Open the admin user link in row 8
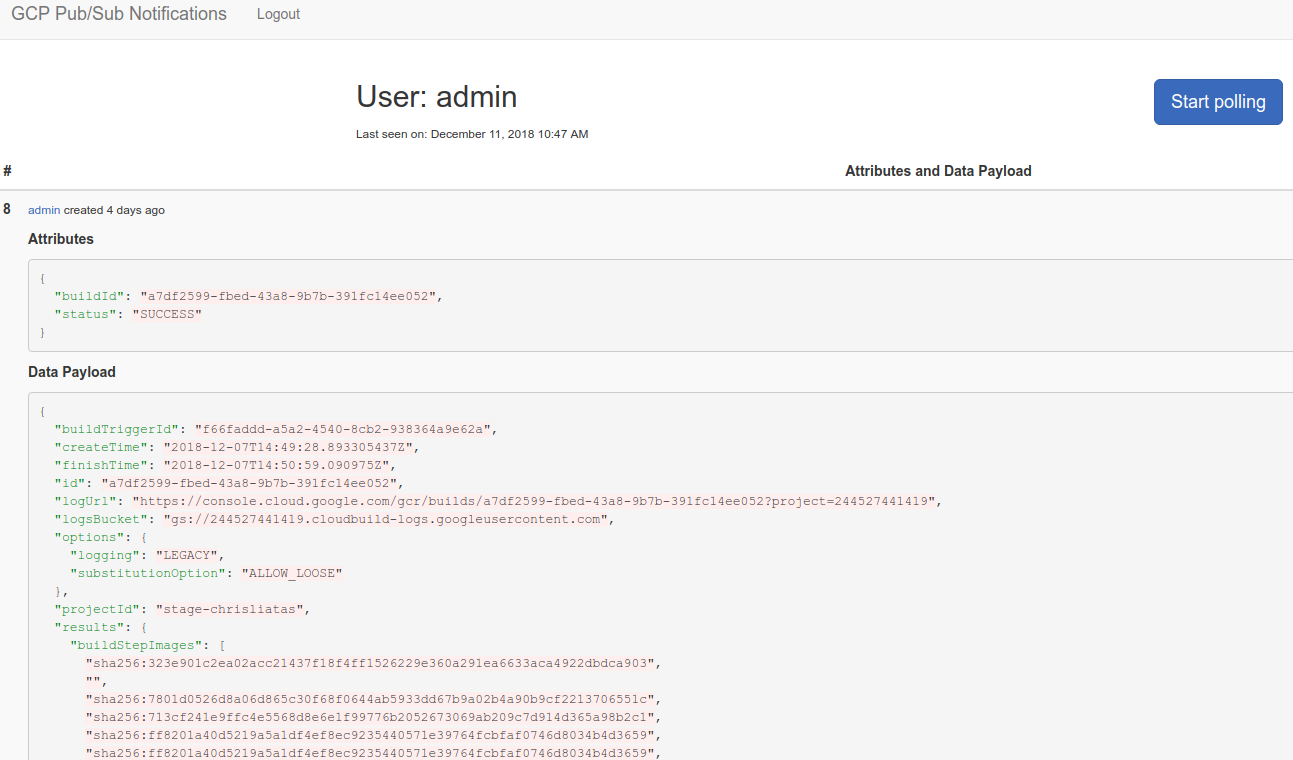The image size is (1293, 760). (43, 210)
